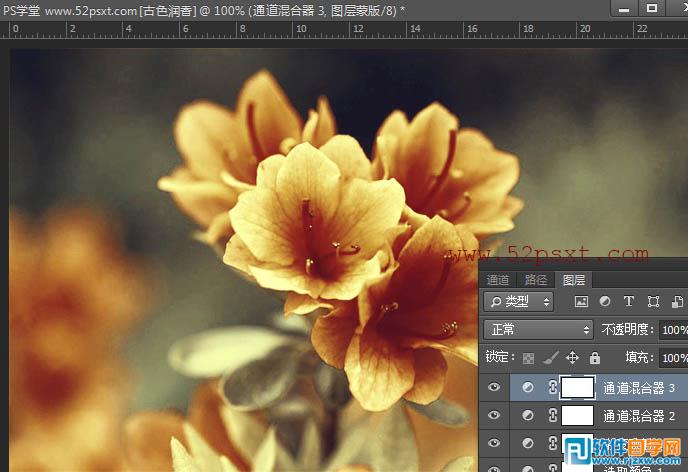The height and width of the screenshot is (472, 688).
Task: Filter layers by pixel image type
Action: 581,301
